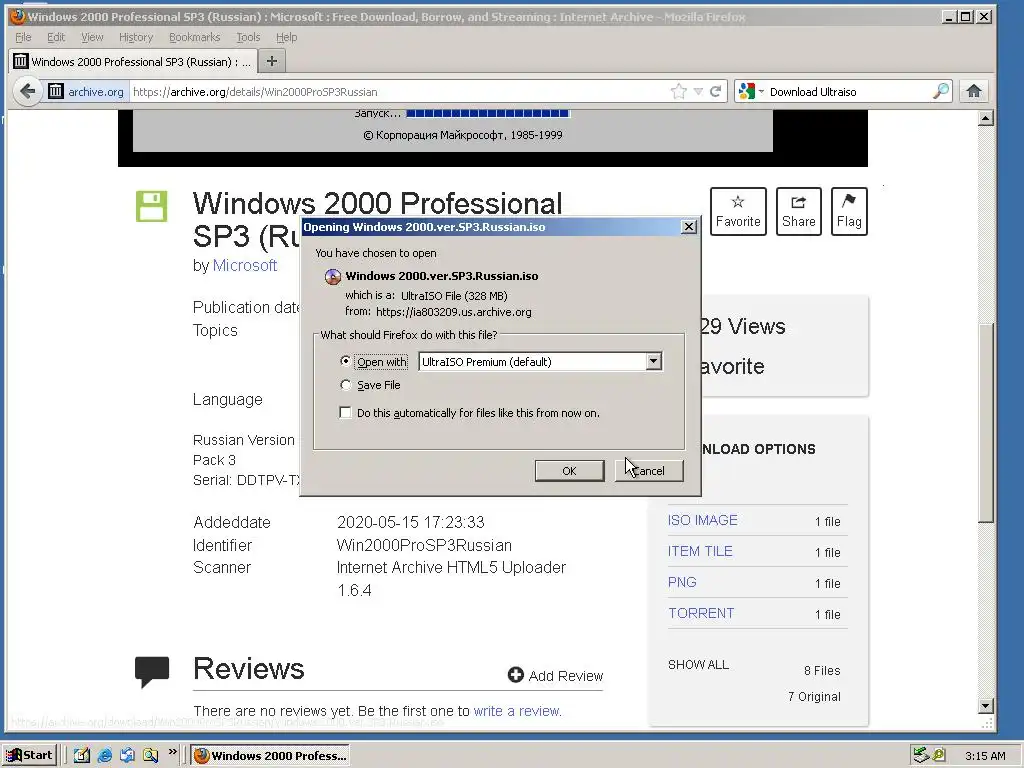The width and height of the screenshot is (1024, 768).
Task: Open the History menu
Action: (136, 37)
